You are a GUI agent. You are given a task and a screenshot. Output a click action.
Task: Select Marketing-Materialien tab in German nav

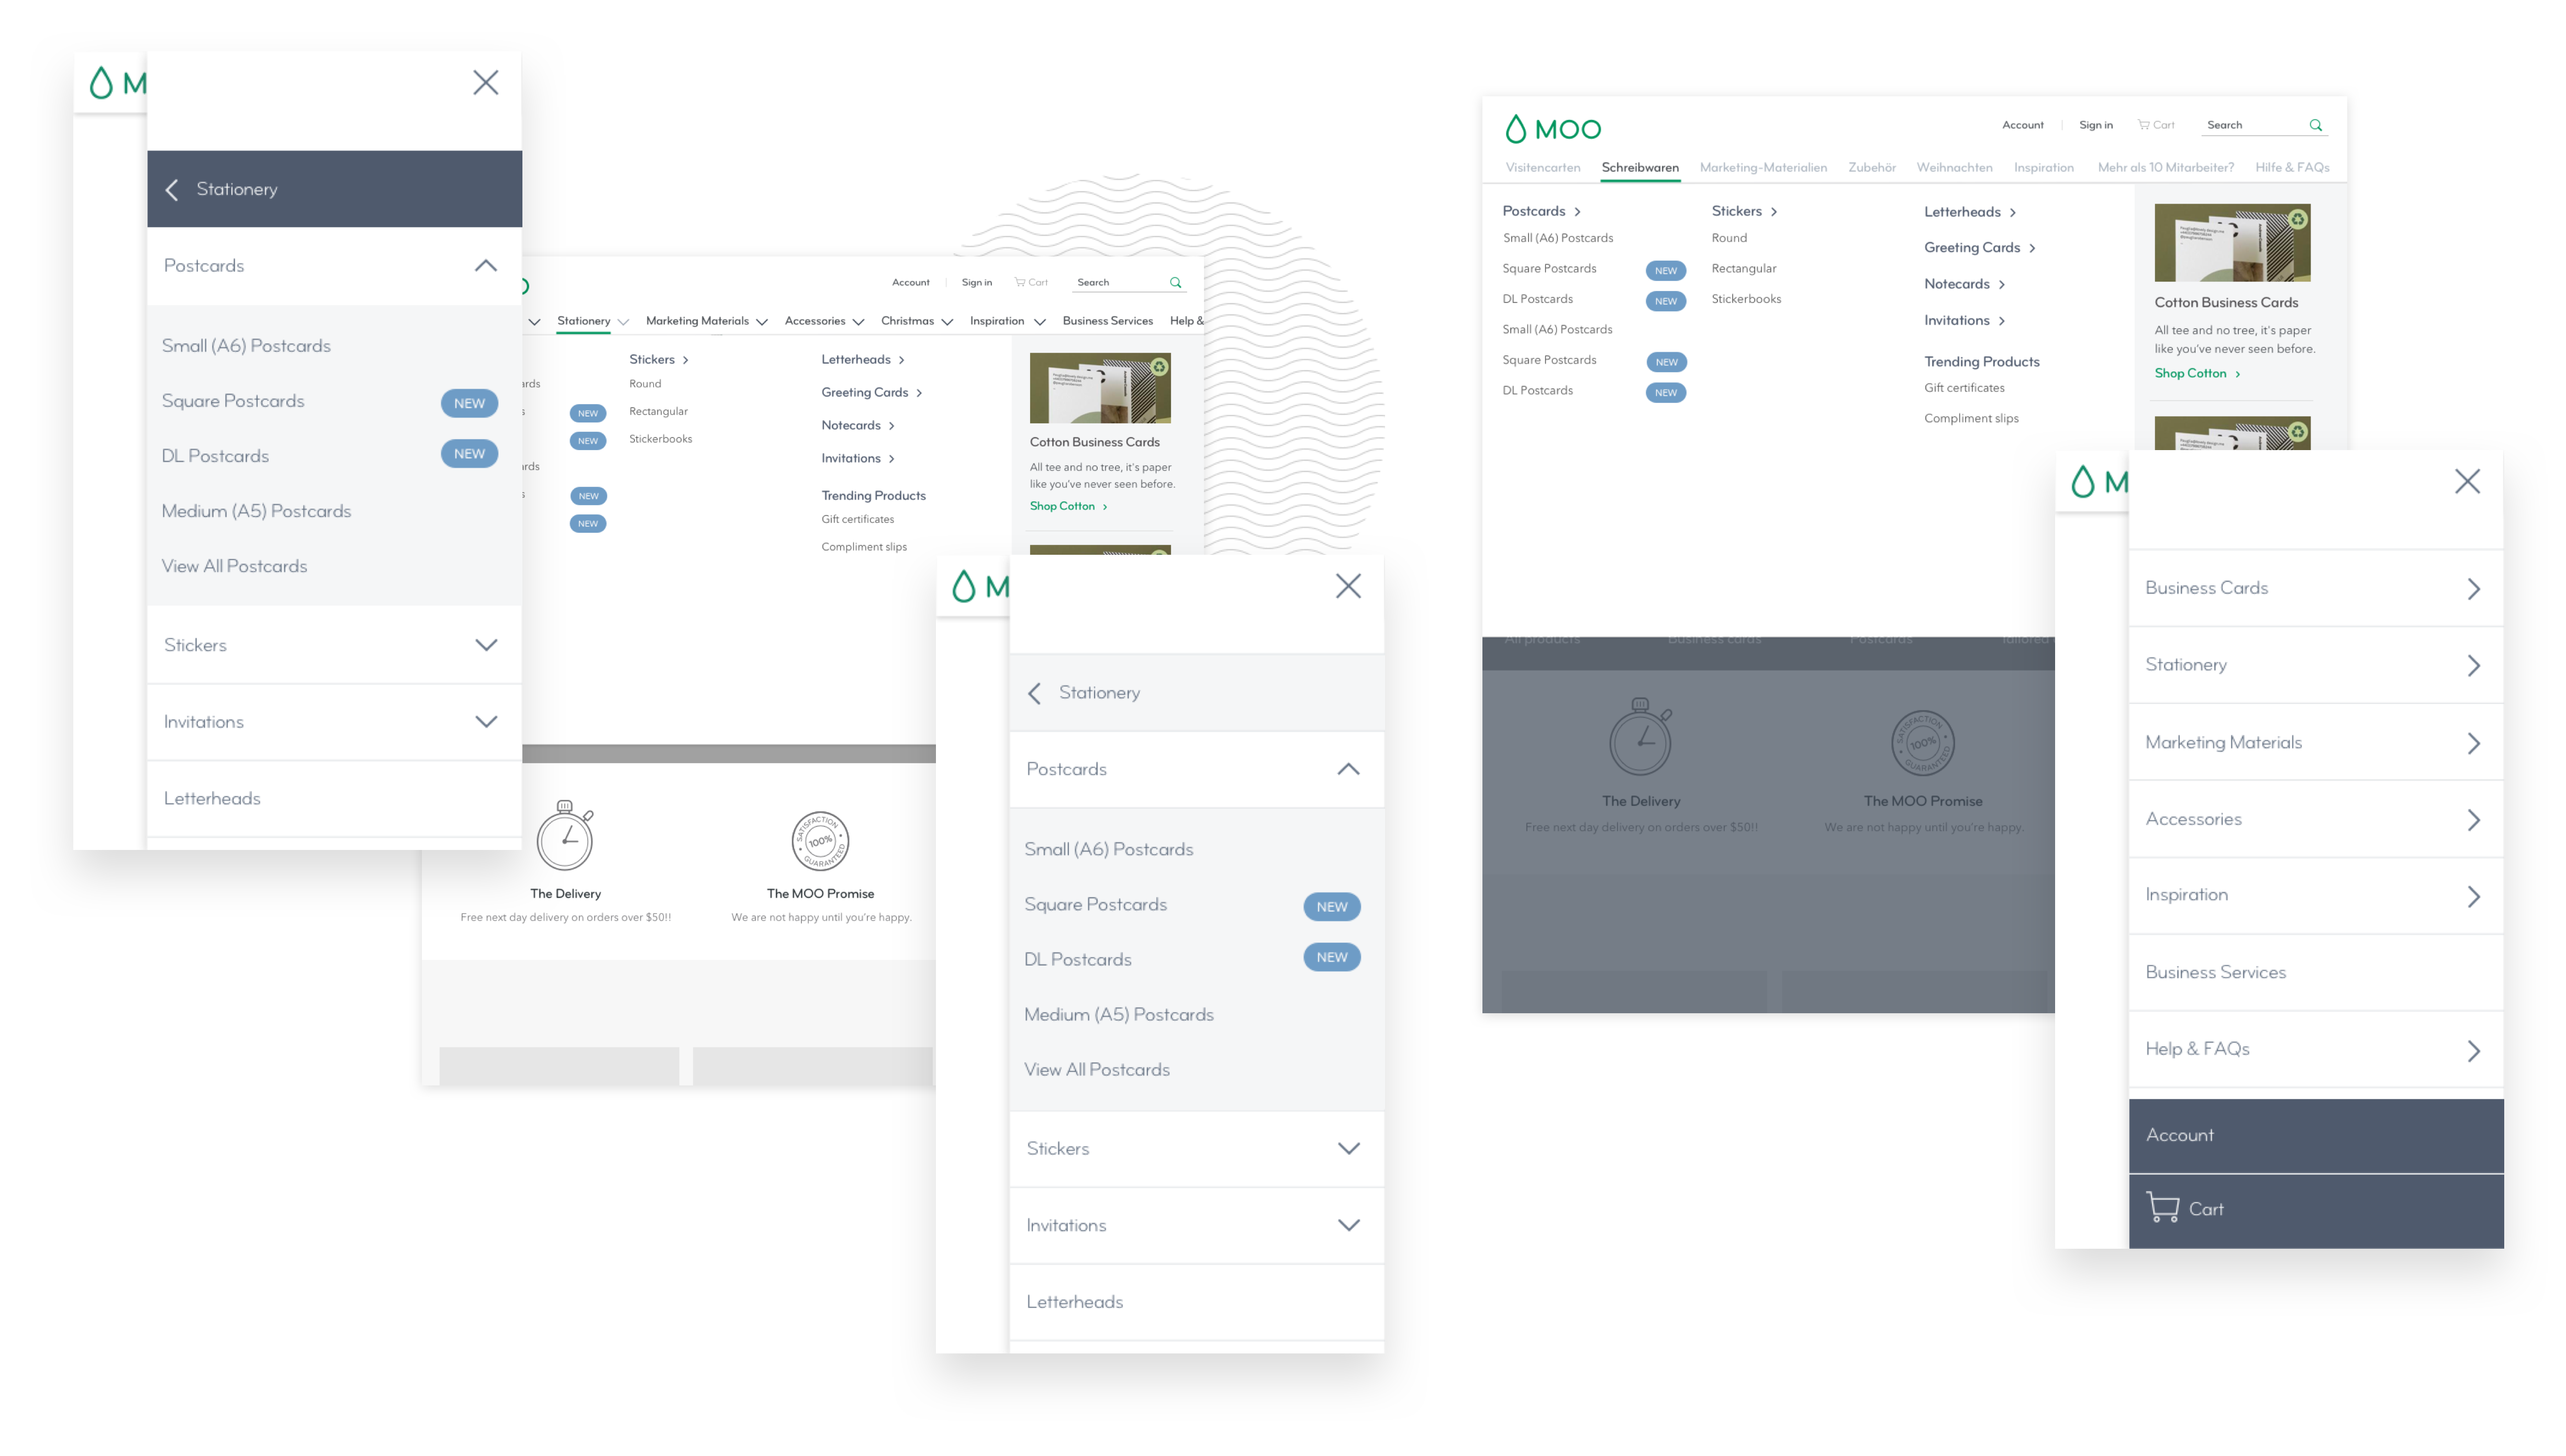point(1762,168)
